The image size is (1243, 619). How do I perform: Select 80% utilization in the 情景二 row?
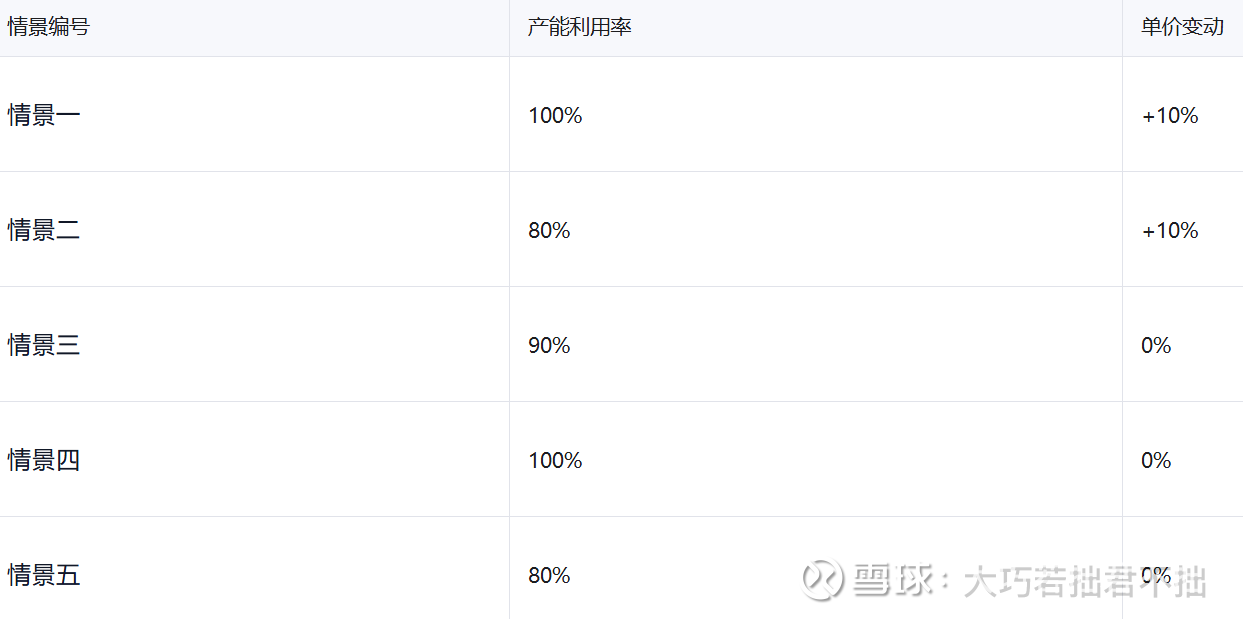click(549, 230)
